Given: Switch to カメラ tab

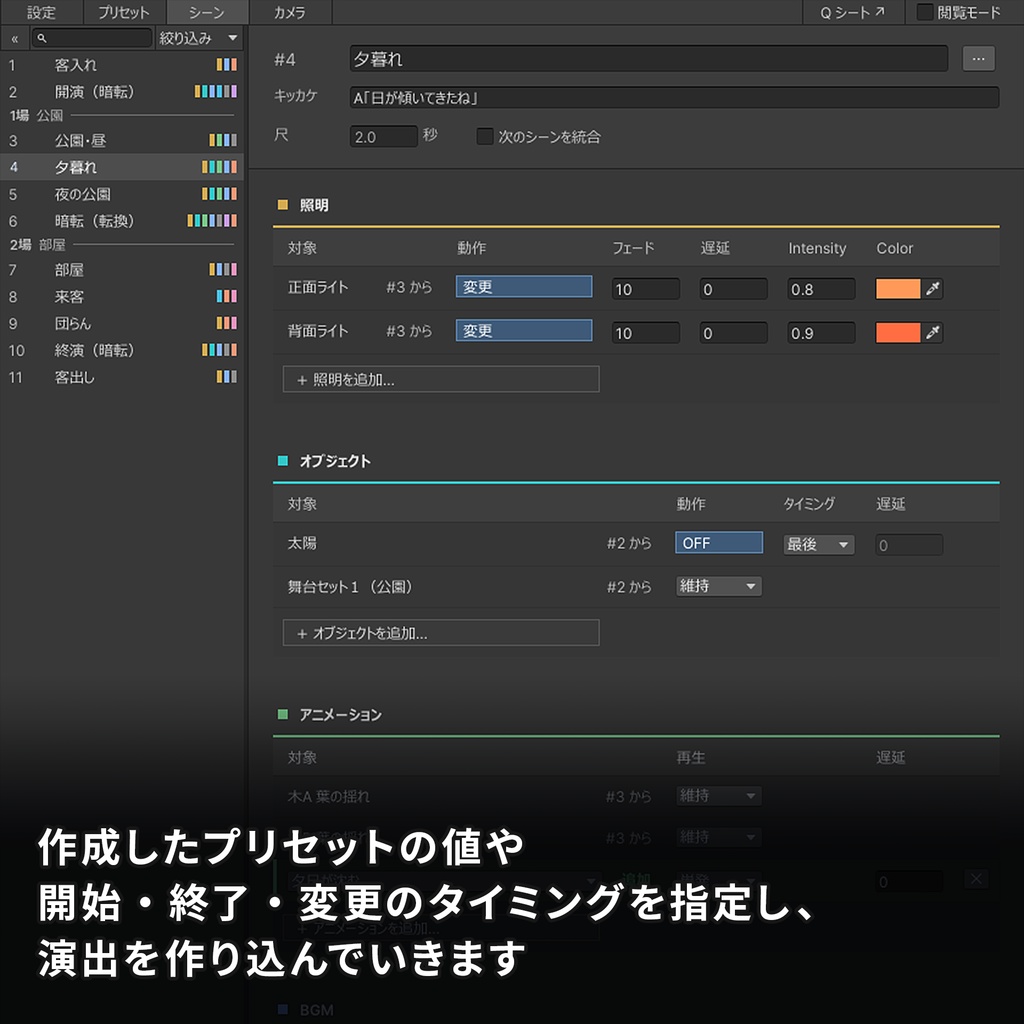Looking at the screenshot, I should (x=290, y=12).
